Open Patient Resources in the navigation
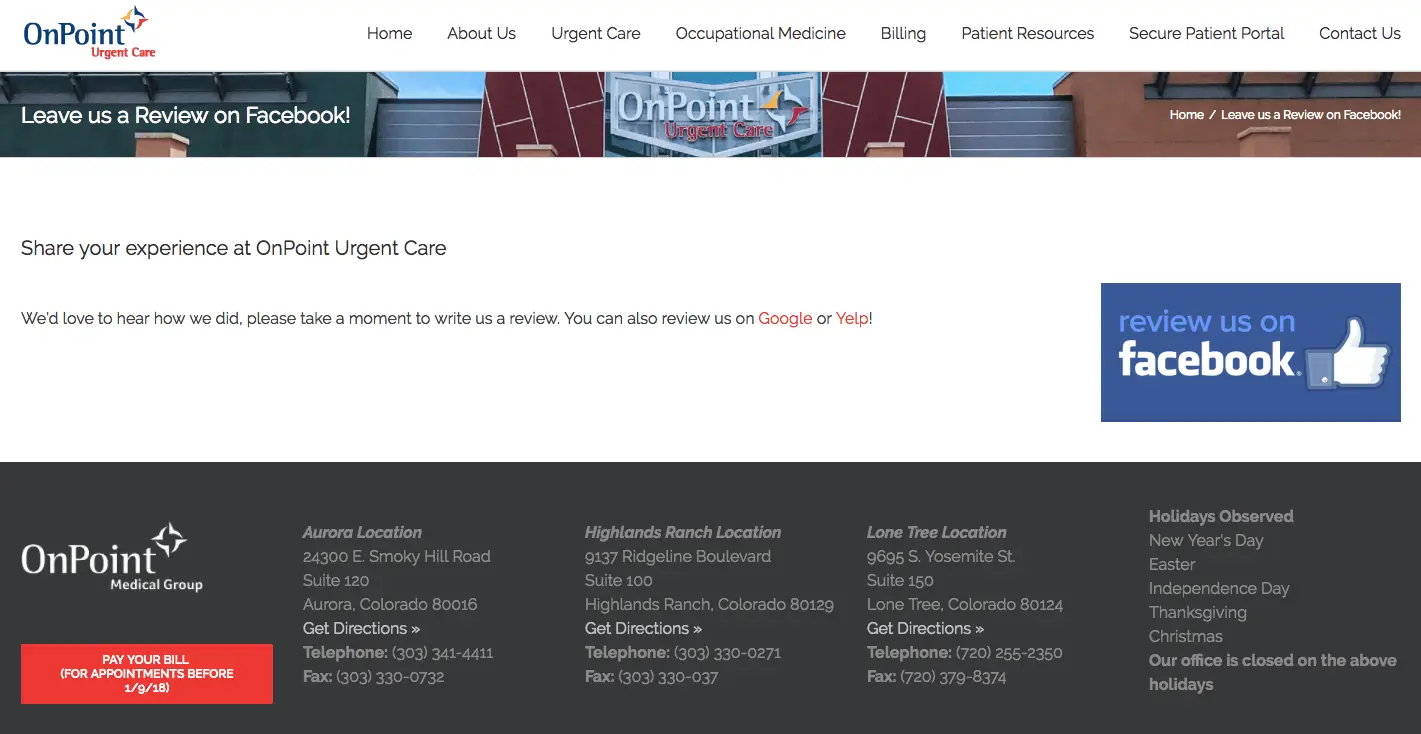 click(1027, 33)
